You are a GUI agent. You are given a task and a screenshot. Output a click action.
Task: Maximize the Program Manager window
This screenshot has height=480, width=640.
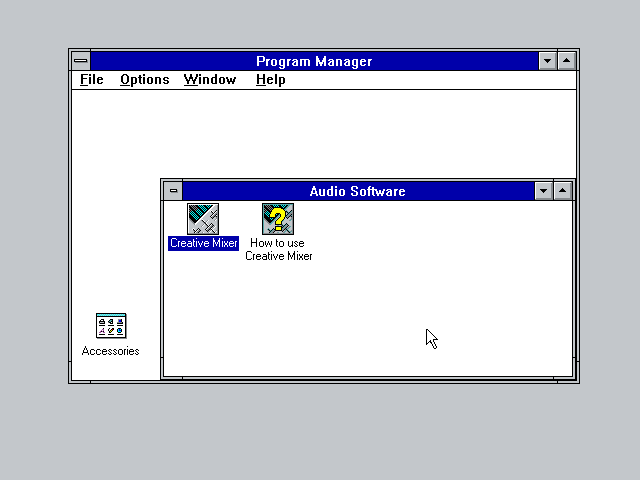click(567, 61)
